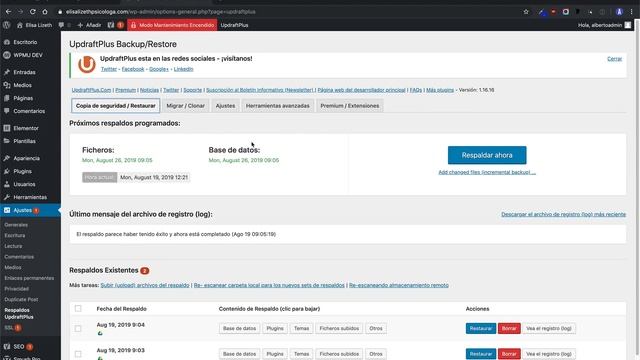Download Ficheros subidos of 9:04 backup
640x360 pixels.
(339, 329)
